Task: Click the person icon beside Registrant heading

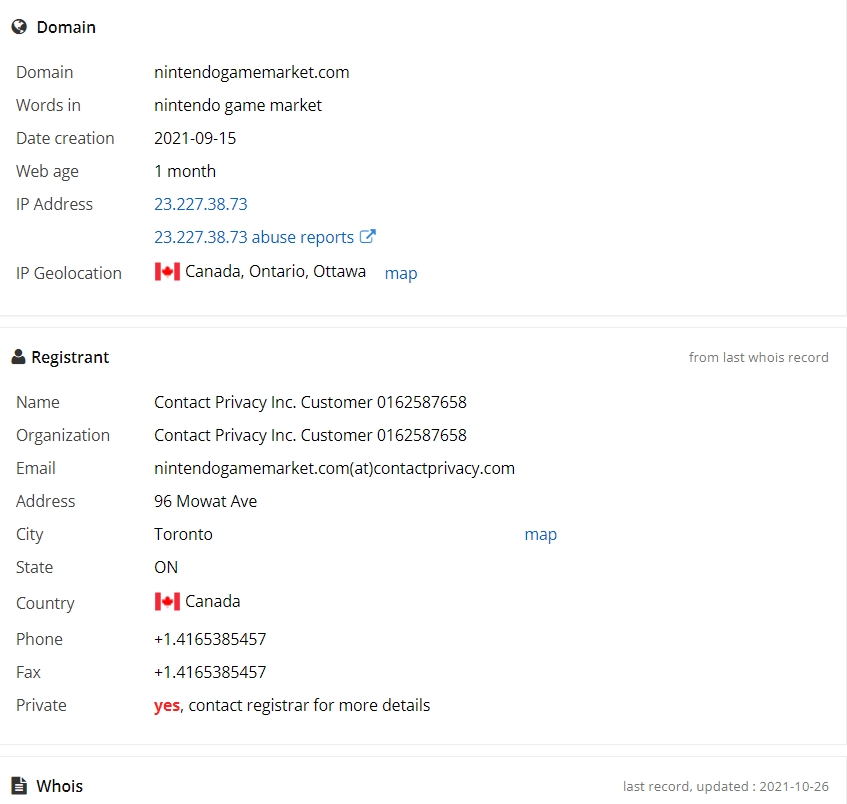Action: coord(18,357)
